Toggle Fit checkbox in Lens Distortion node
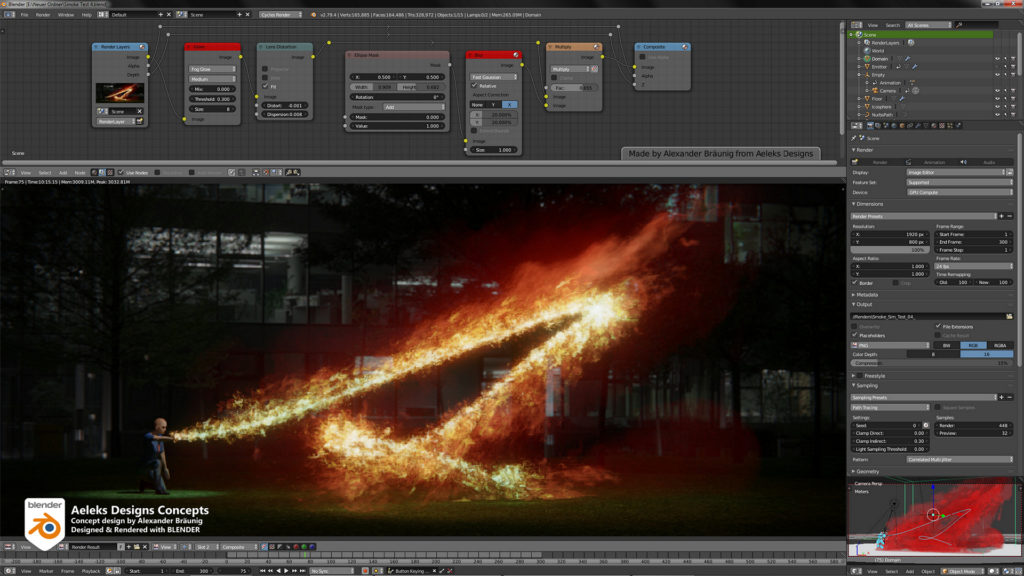 pos(265,86)
